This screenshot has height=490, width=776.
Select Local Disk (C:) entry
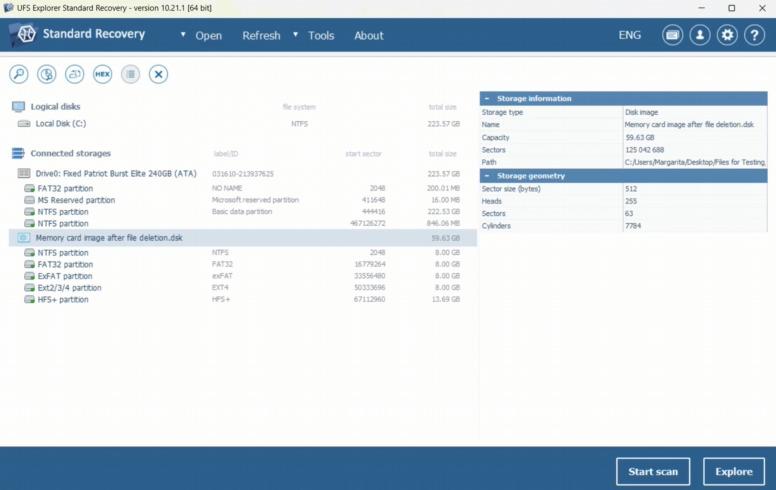click(x=242, y=124)
